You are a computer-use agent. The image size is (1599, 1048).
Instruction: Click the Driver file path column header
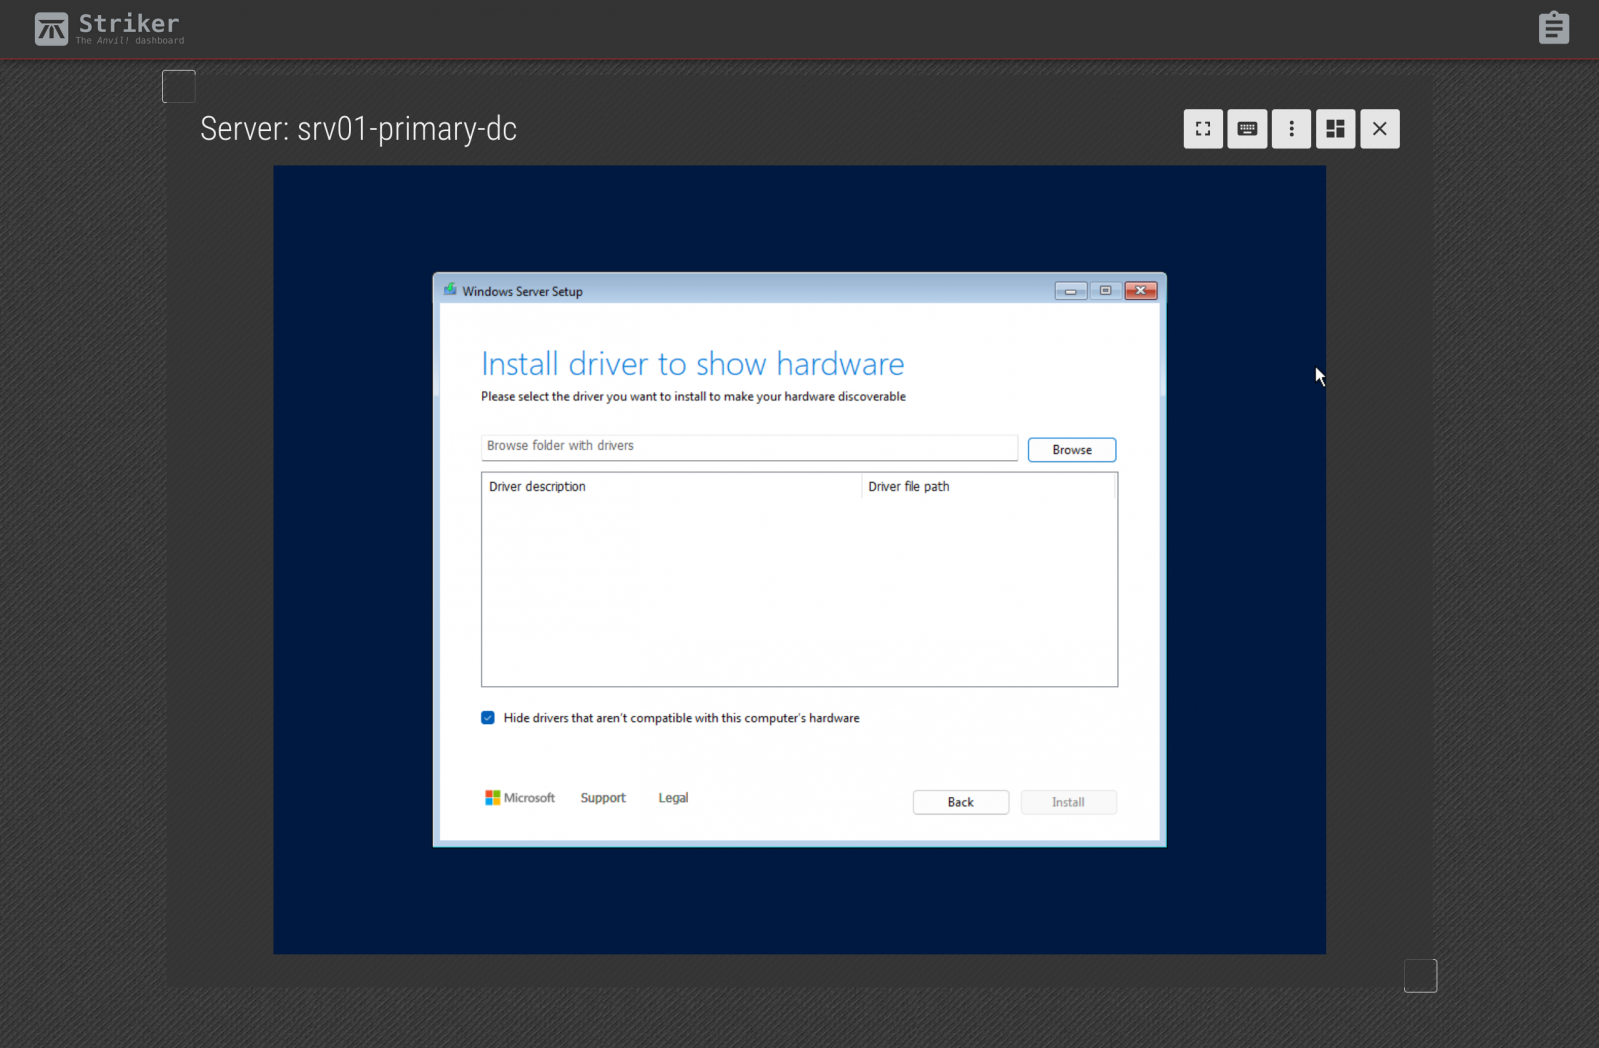tap(908, 487)
